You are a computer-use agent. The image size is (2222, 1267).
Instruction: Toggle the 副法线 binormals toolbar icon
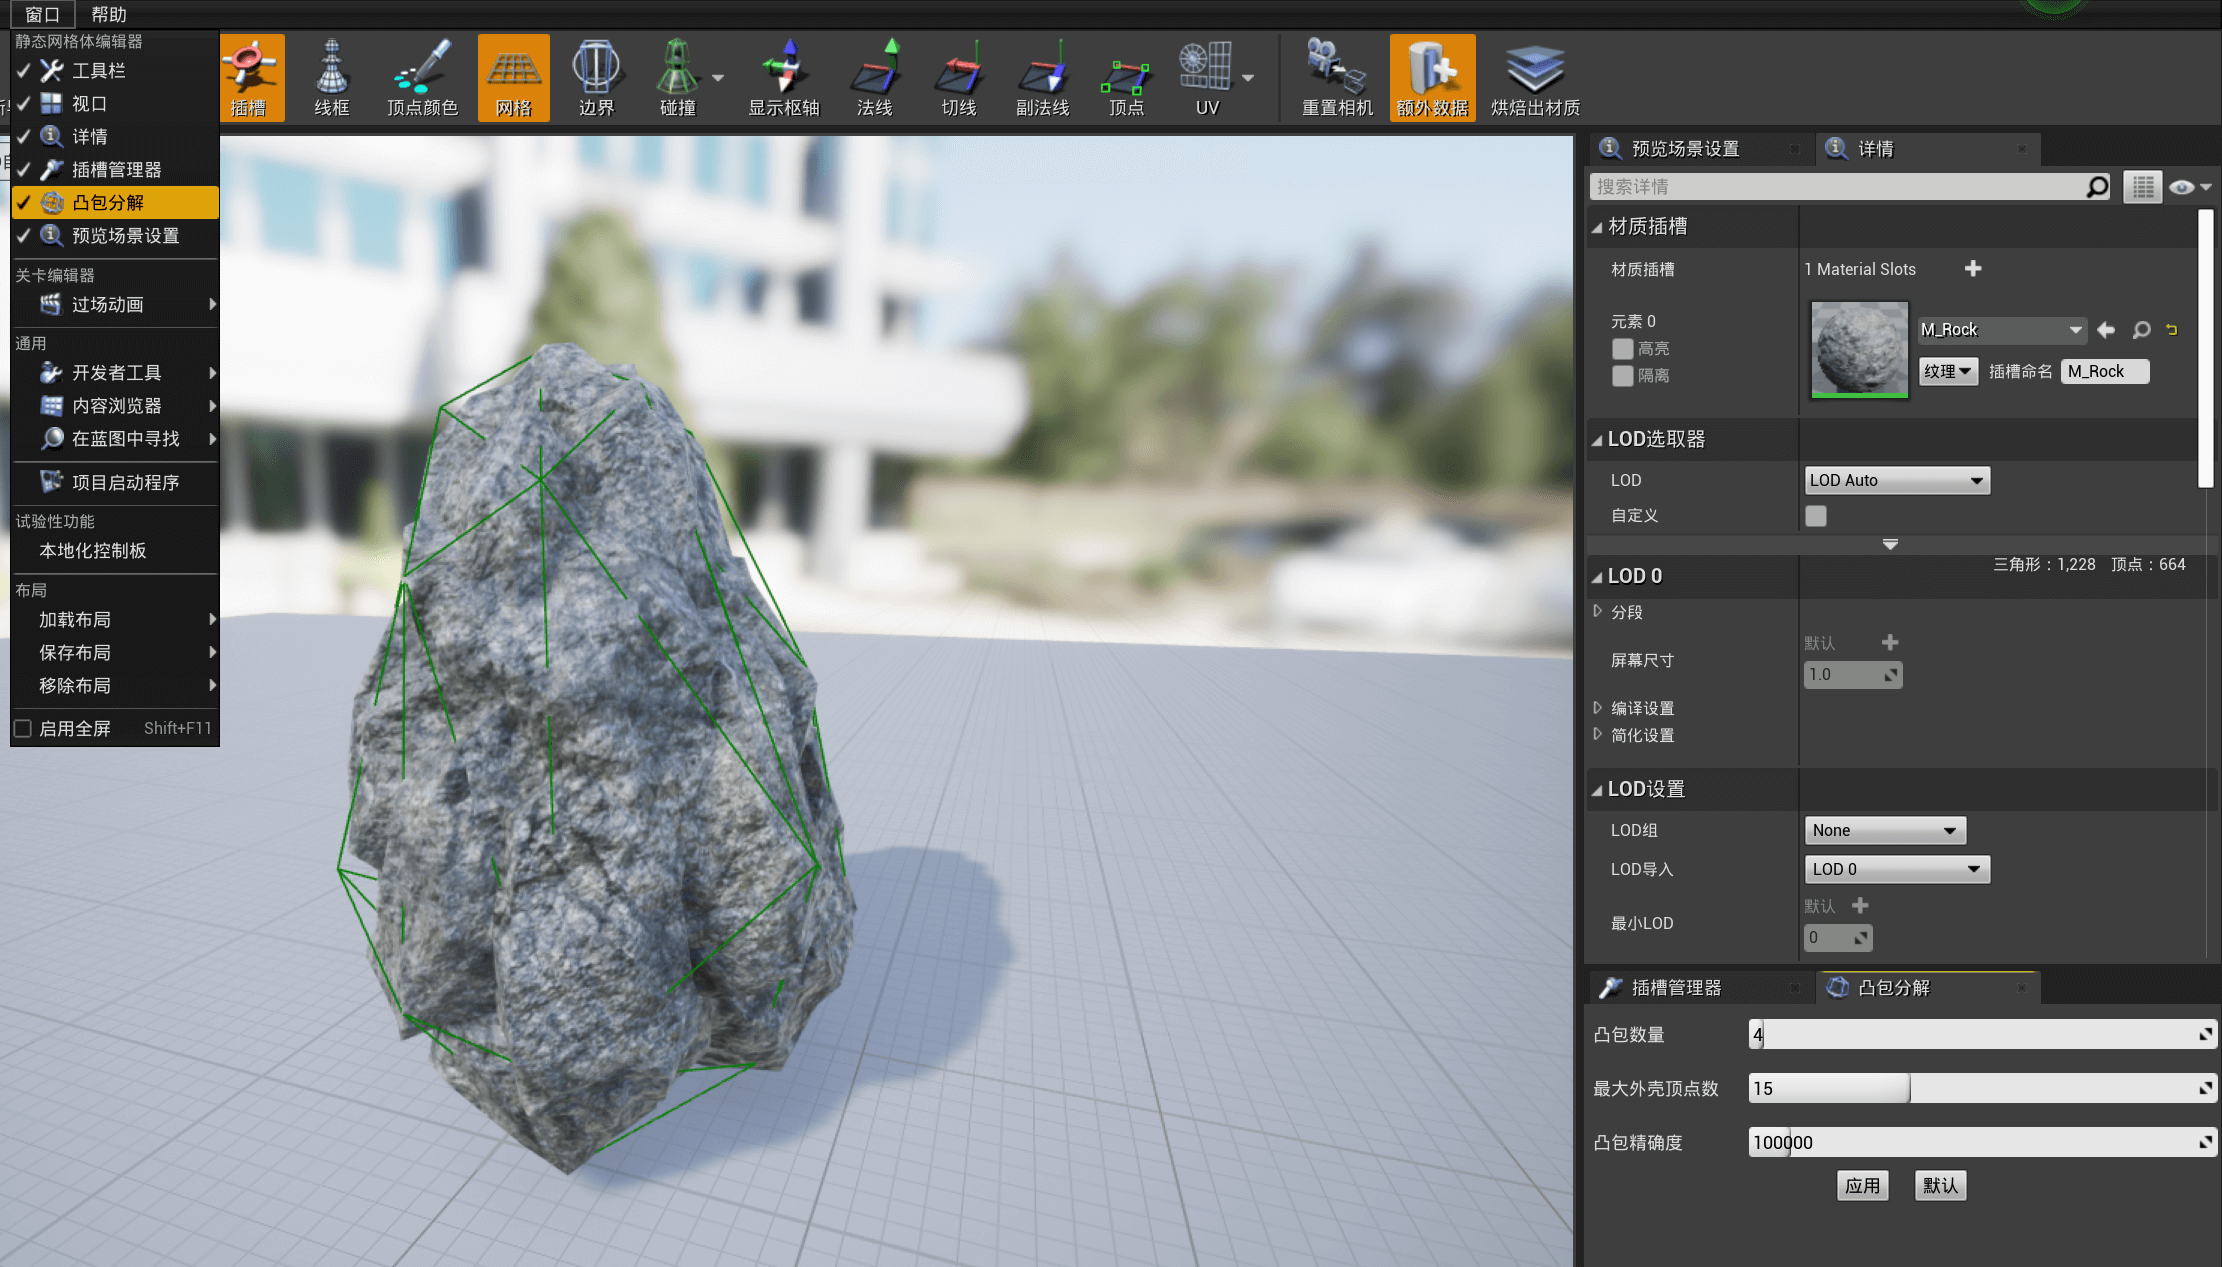[x=1042, y=78]
